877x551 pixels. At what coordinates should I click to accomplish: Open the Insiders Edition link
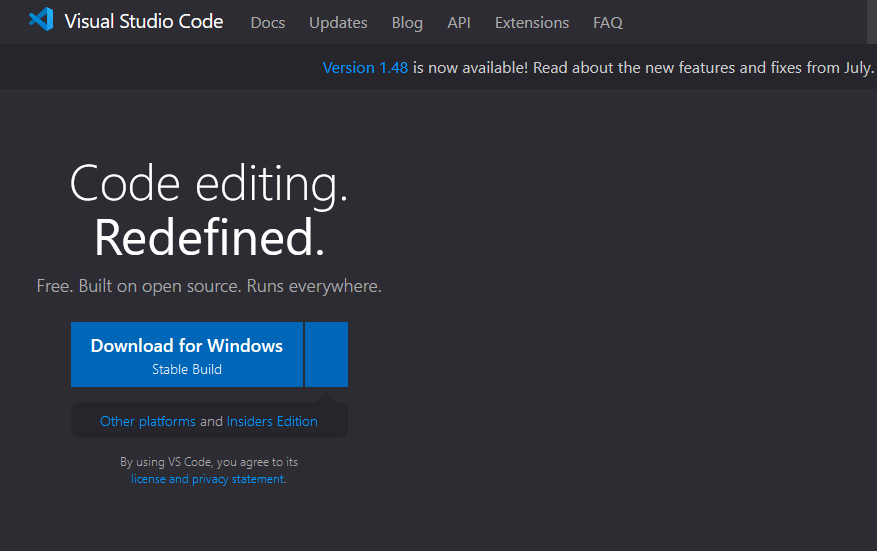(272, 421)
